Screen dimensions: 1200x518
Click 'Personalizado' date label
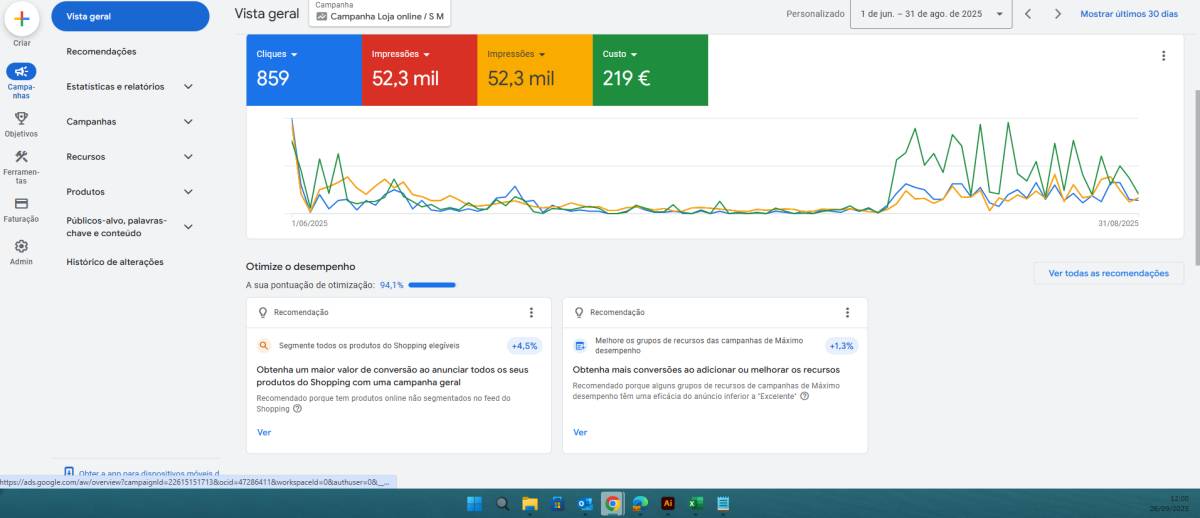815,14
